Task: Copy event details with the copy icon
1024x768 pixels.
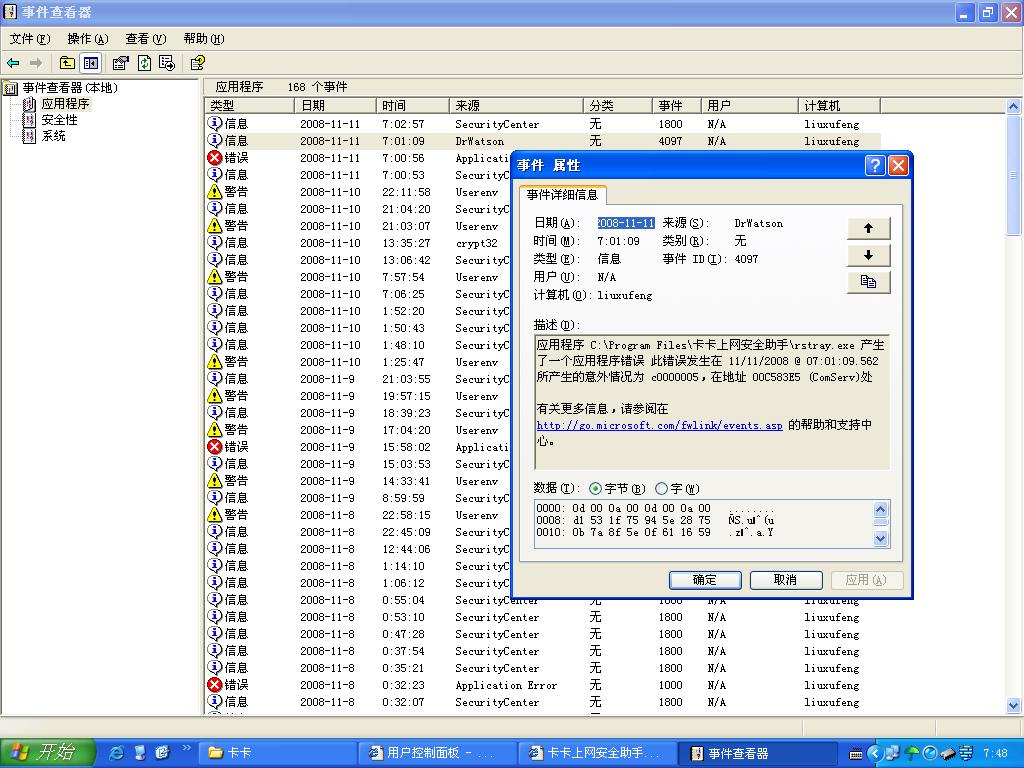Action: pos(868,283)
